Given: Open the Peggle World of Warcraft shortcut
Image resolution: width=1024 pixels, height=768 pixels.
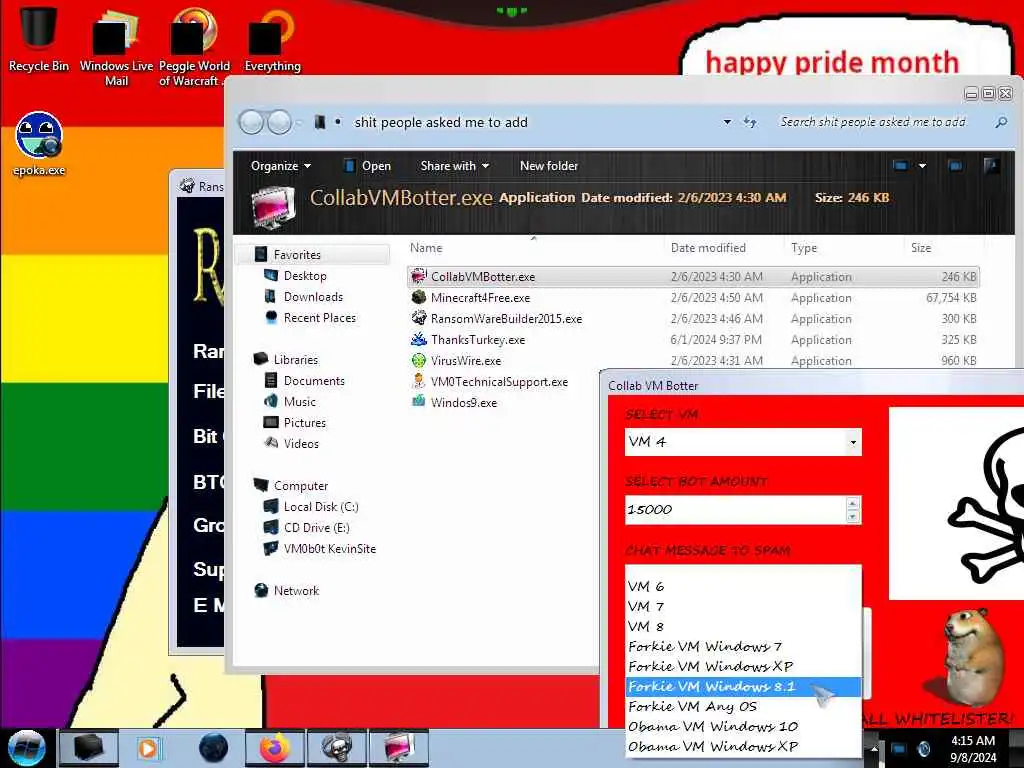Looking at the screenshot, I should pos(193,47).
